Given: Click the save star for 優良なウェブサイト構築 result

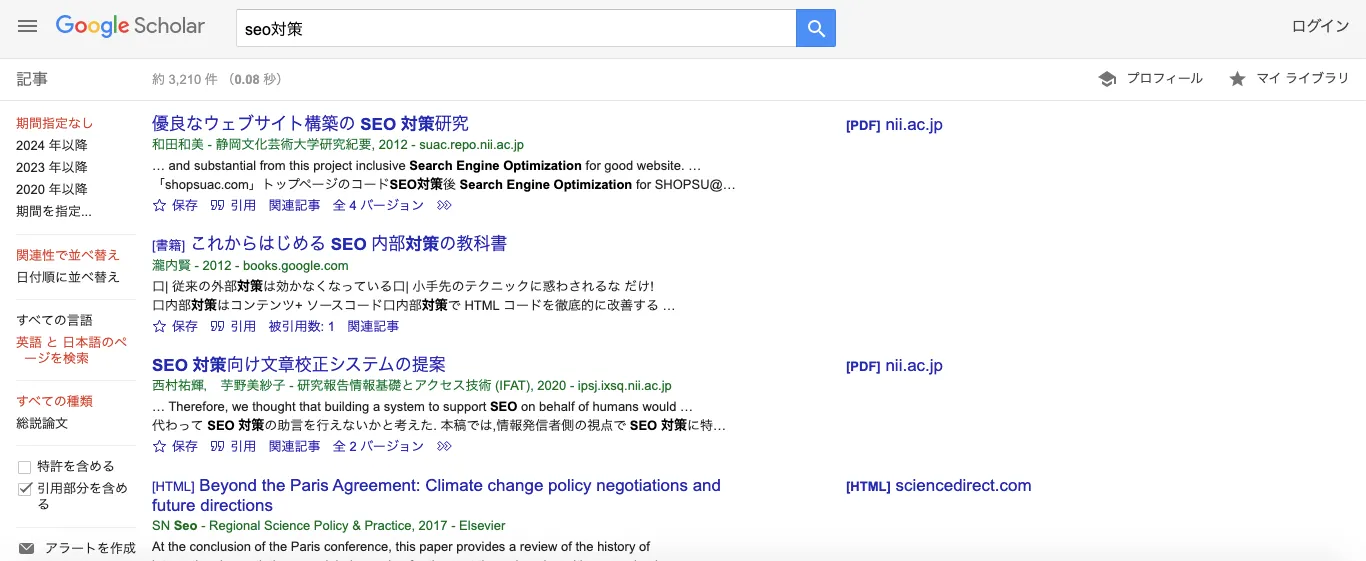Looking at the screenshot, I should pyautogui.click(x=159, y=205).
